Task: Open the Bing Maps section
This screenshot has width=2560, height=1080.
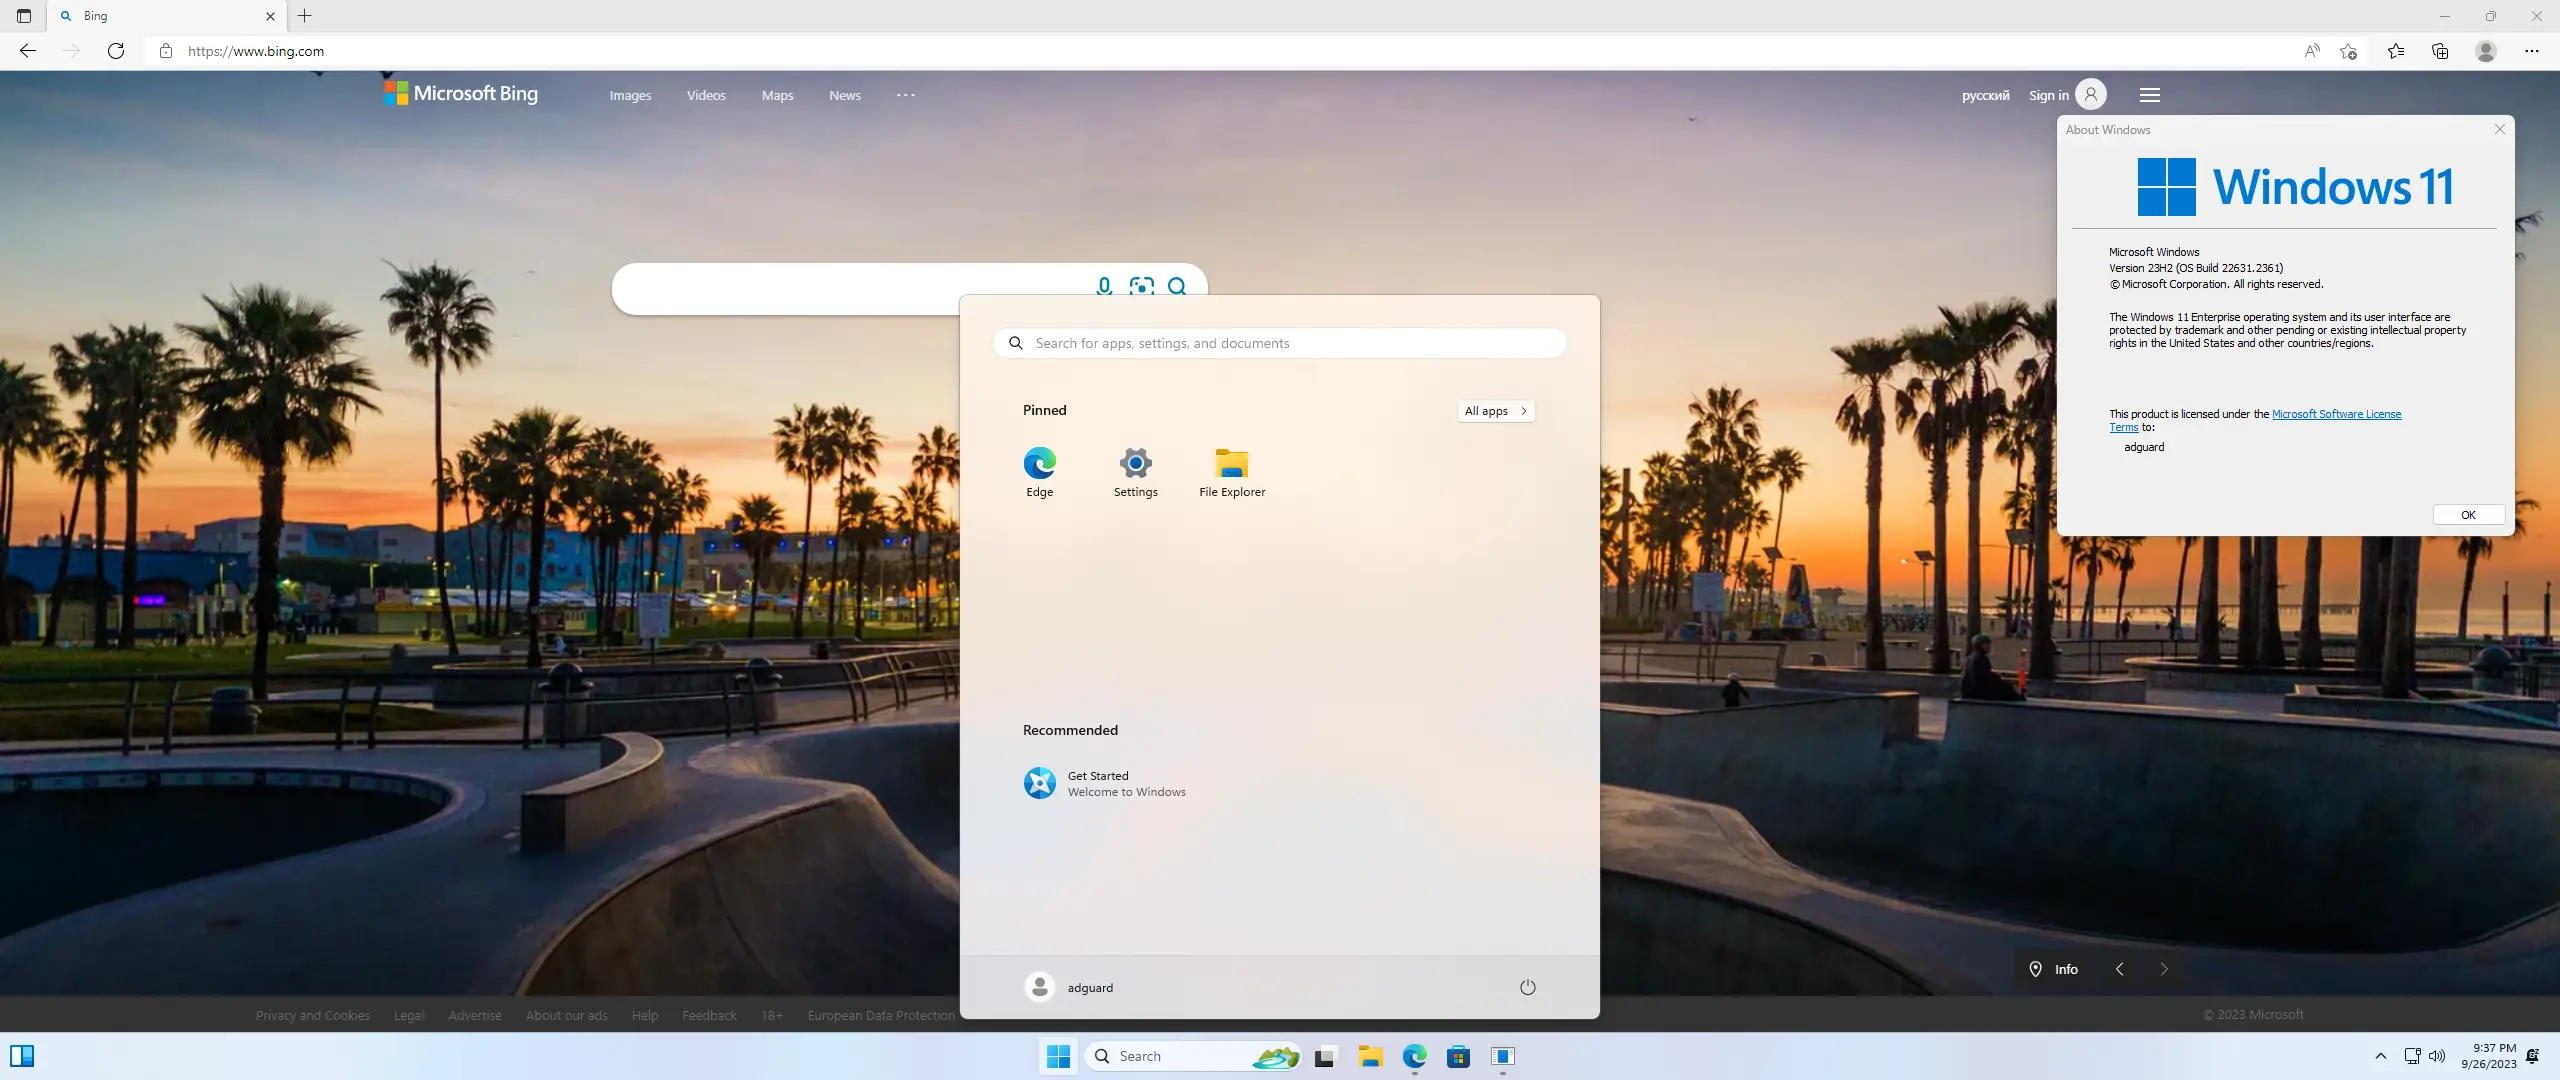Action: tap(777, 96)
